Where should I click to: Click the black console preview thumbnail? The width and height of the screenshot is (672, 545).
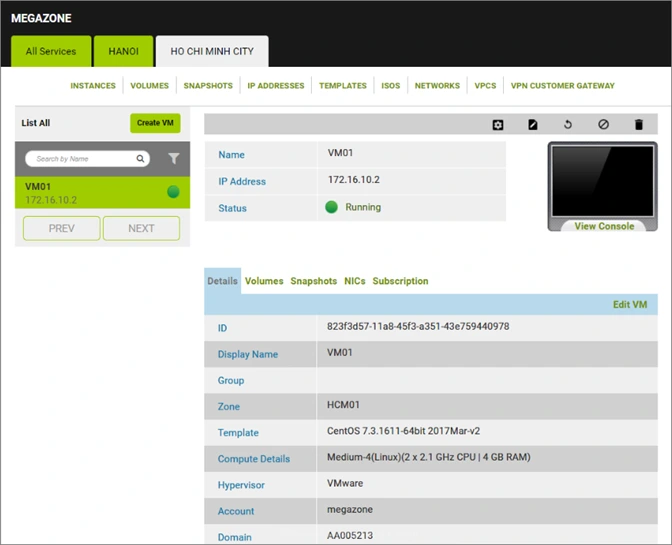coord(603,181)
